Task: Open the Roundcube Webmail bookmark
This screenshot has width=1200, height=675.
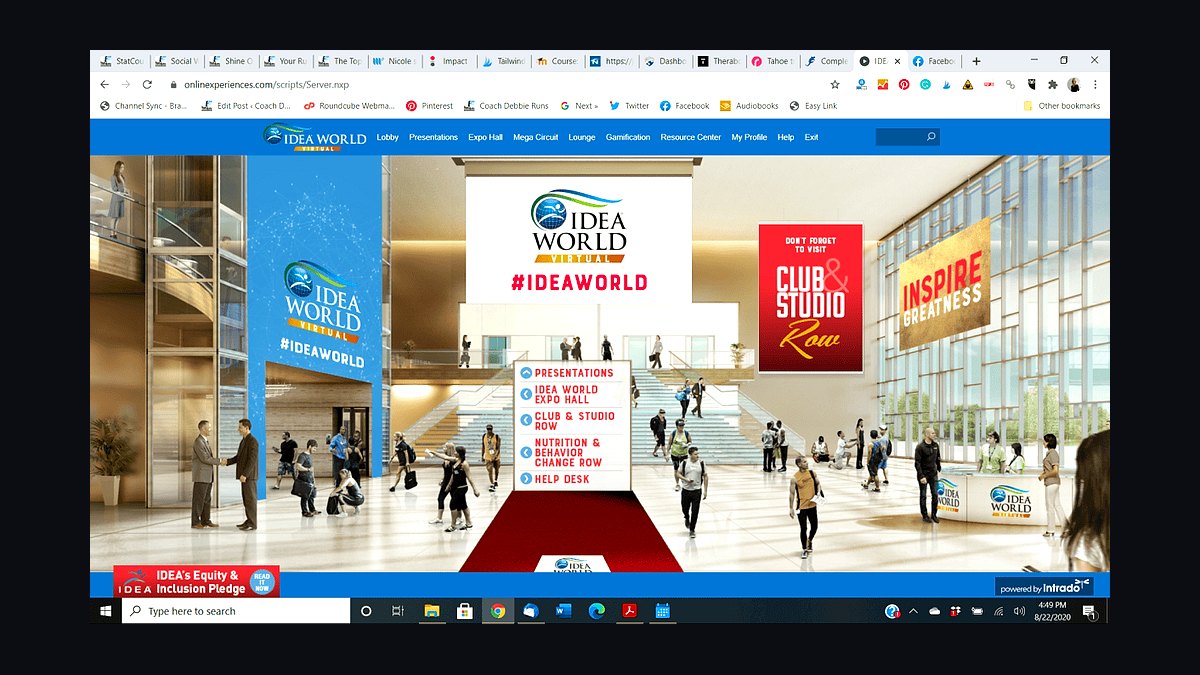Action: click(x=349, y=106)
